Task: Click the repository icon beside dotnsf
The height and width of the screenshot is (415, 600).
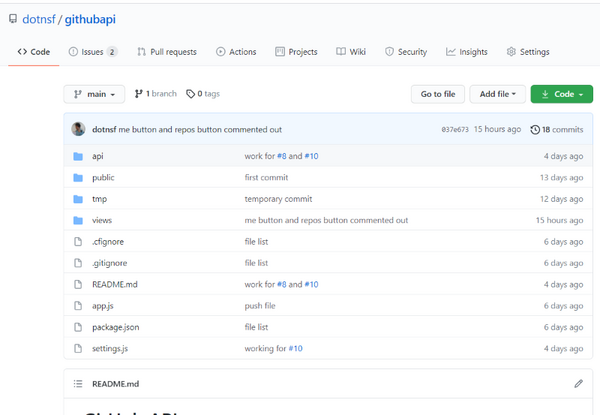Action: pyautogui.click(x=13, y=19)
